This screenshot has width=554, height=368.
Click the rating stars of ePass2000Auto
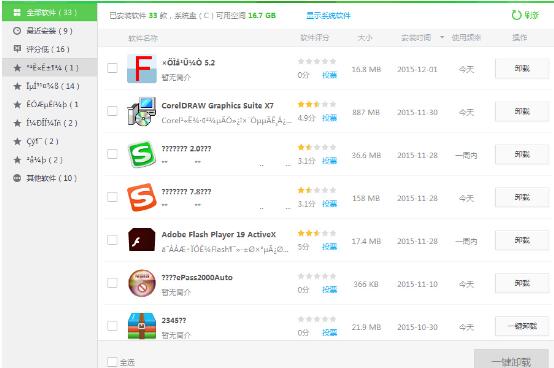pos(317,276)
